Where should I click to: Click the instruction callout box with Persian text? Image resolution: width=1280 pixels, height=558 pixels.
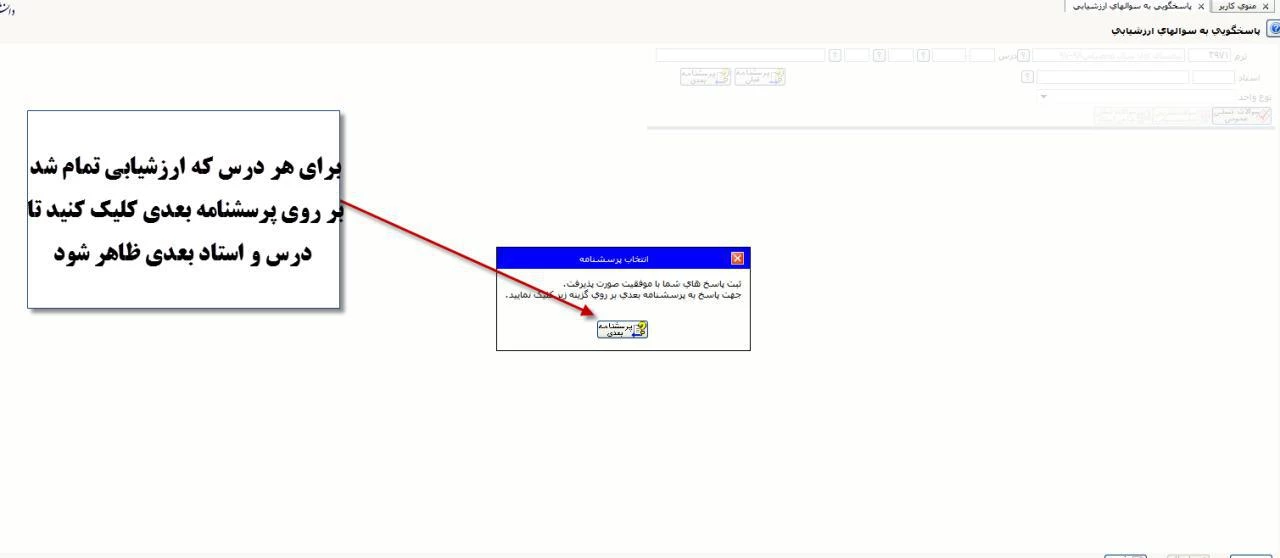click(x=183, y=209)
